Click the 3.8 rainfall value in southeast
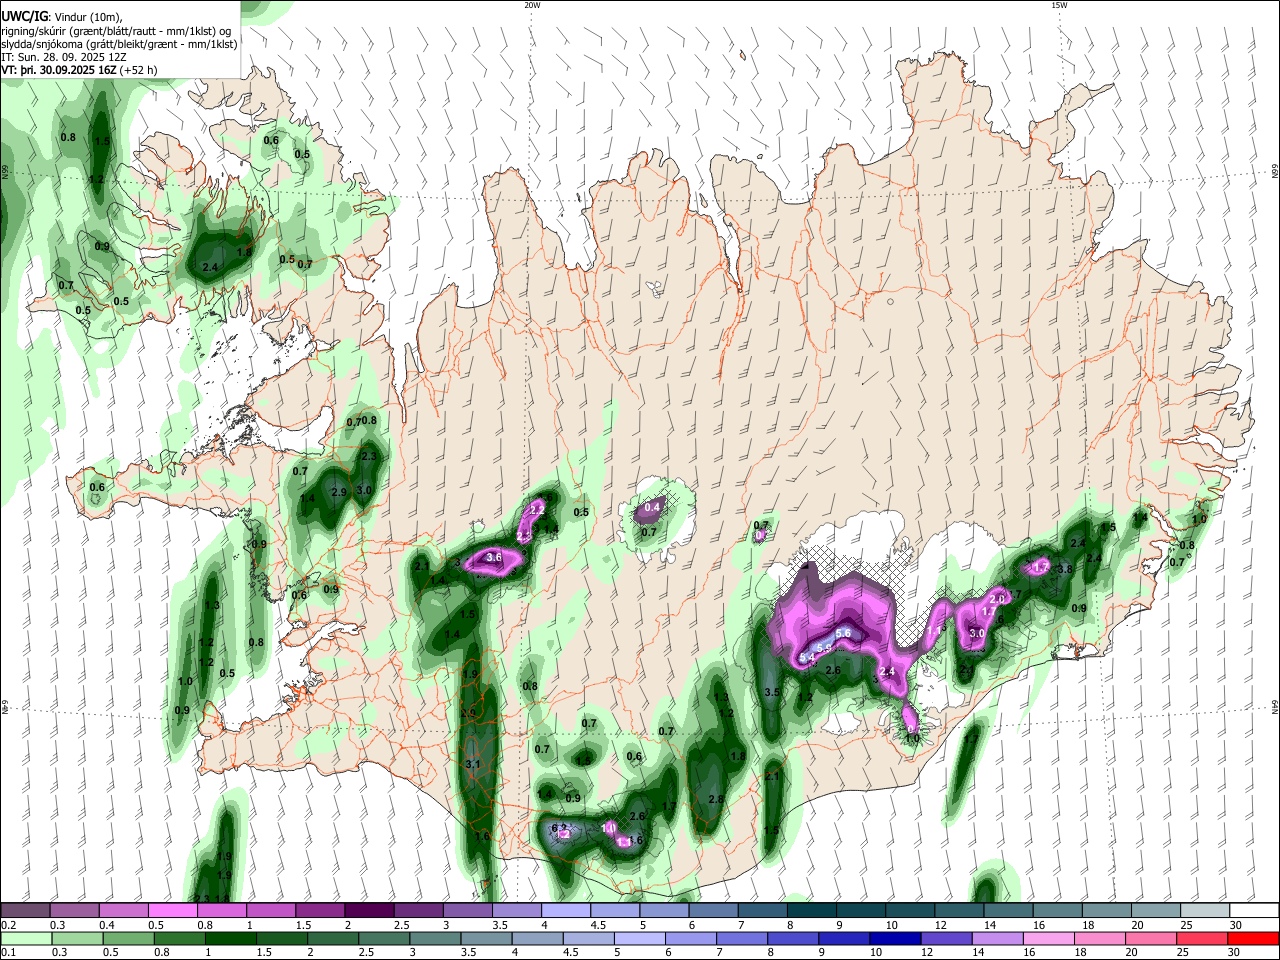Screen dimensions: 1280x960 tap(1065, 569)
